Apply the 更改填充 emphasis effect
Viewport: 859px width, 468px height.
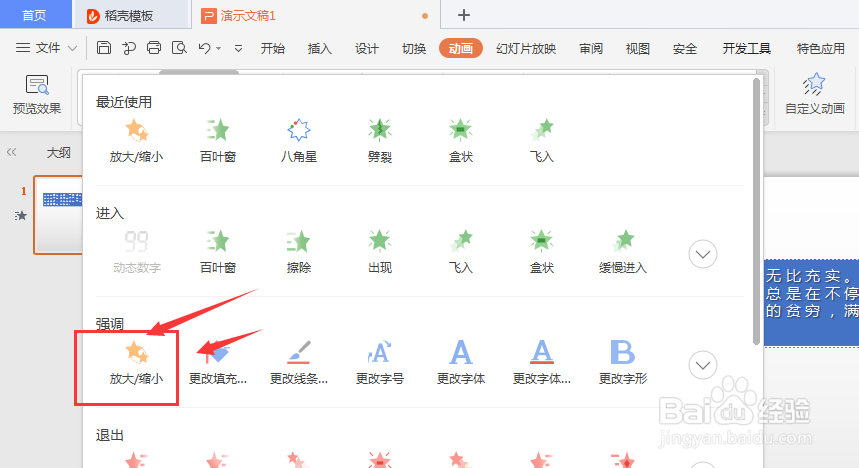coord(217,363)
